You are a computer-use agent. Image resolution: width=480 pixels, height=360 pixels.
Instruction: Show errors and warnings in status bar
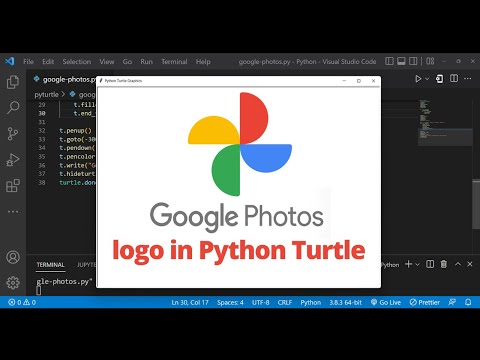(x=22, y=302)
